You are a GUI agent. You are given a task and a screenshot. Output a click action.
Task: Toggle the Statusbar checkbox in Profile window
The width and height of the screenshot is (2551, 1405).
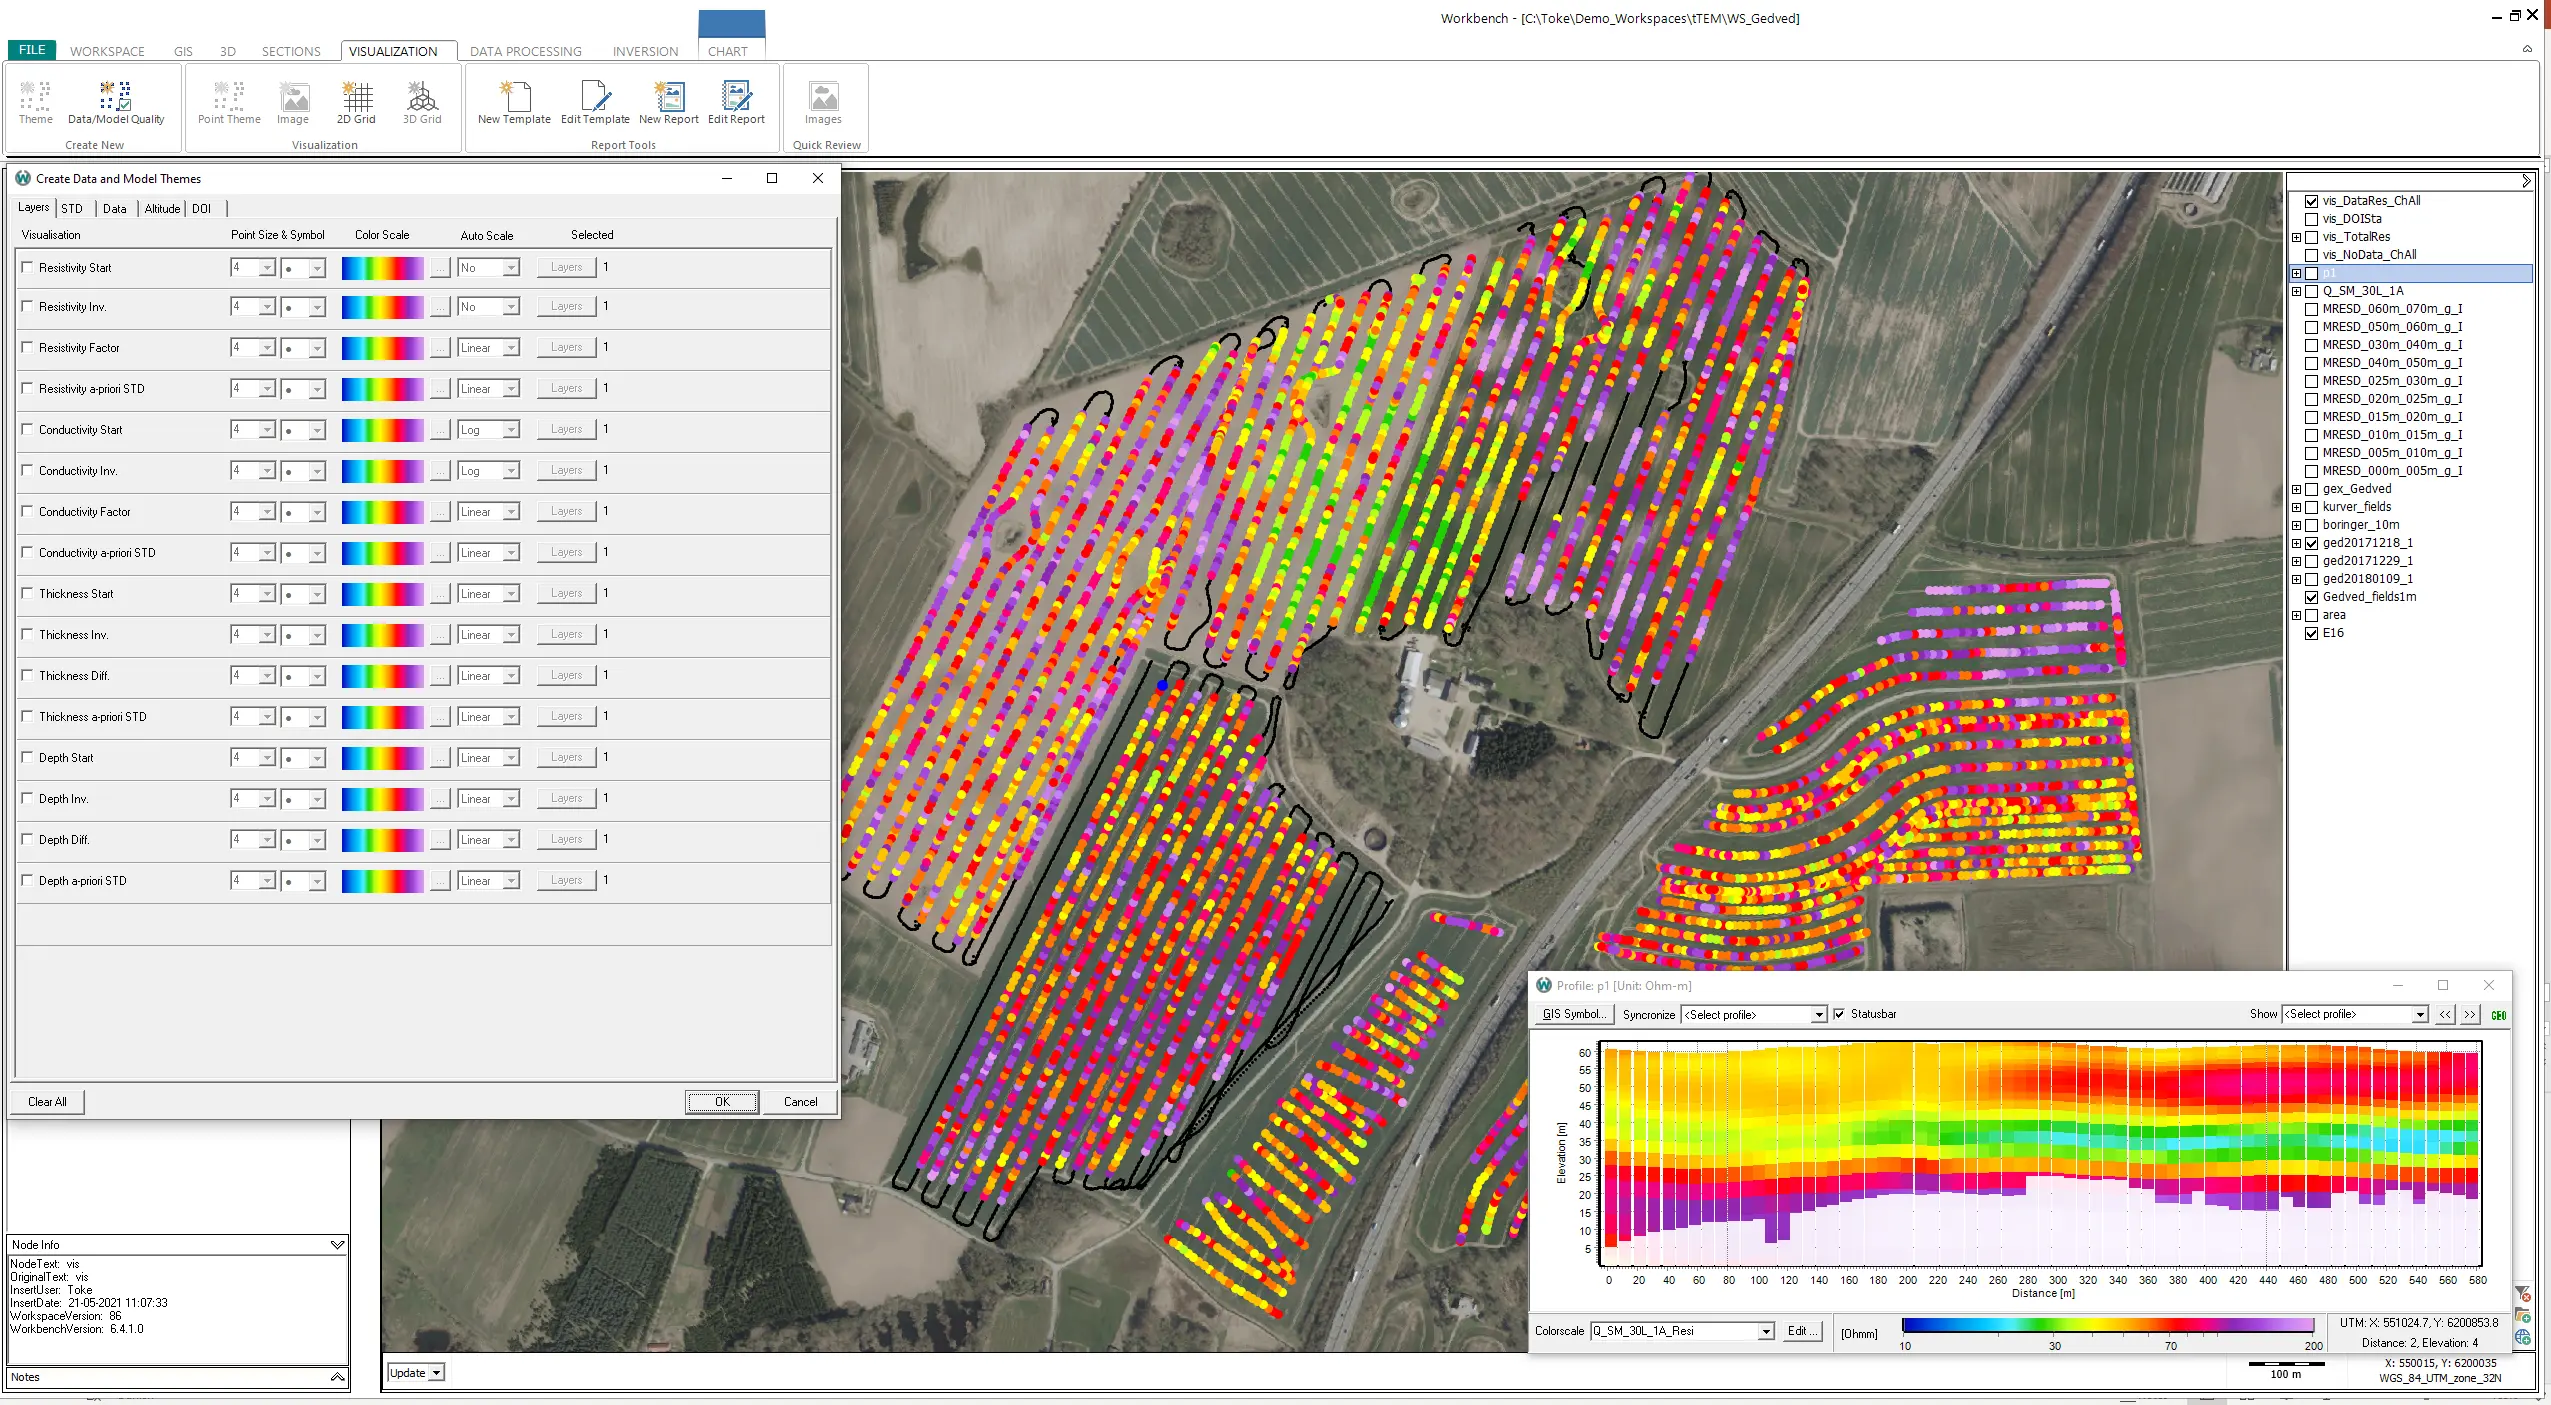click(x=1839, y=1014)
